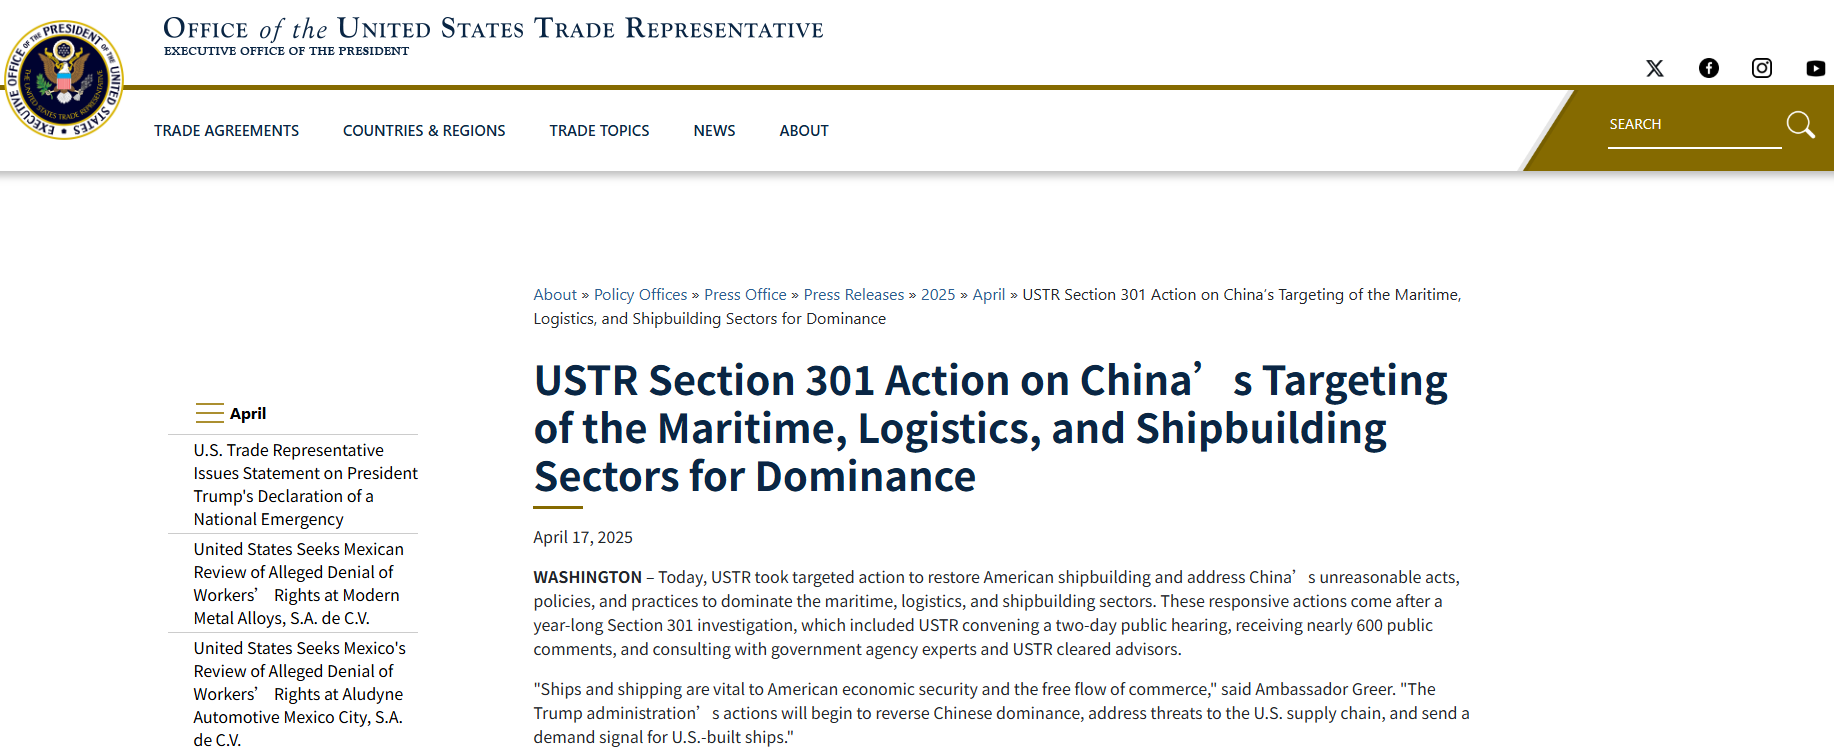This screenshot has width=1834, height=754.
Task: Click the search magnifying glass icon
Action: (1800, 125)
